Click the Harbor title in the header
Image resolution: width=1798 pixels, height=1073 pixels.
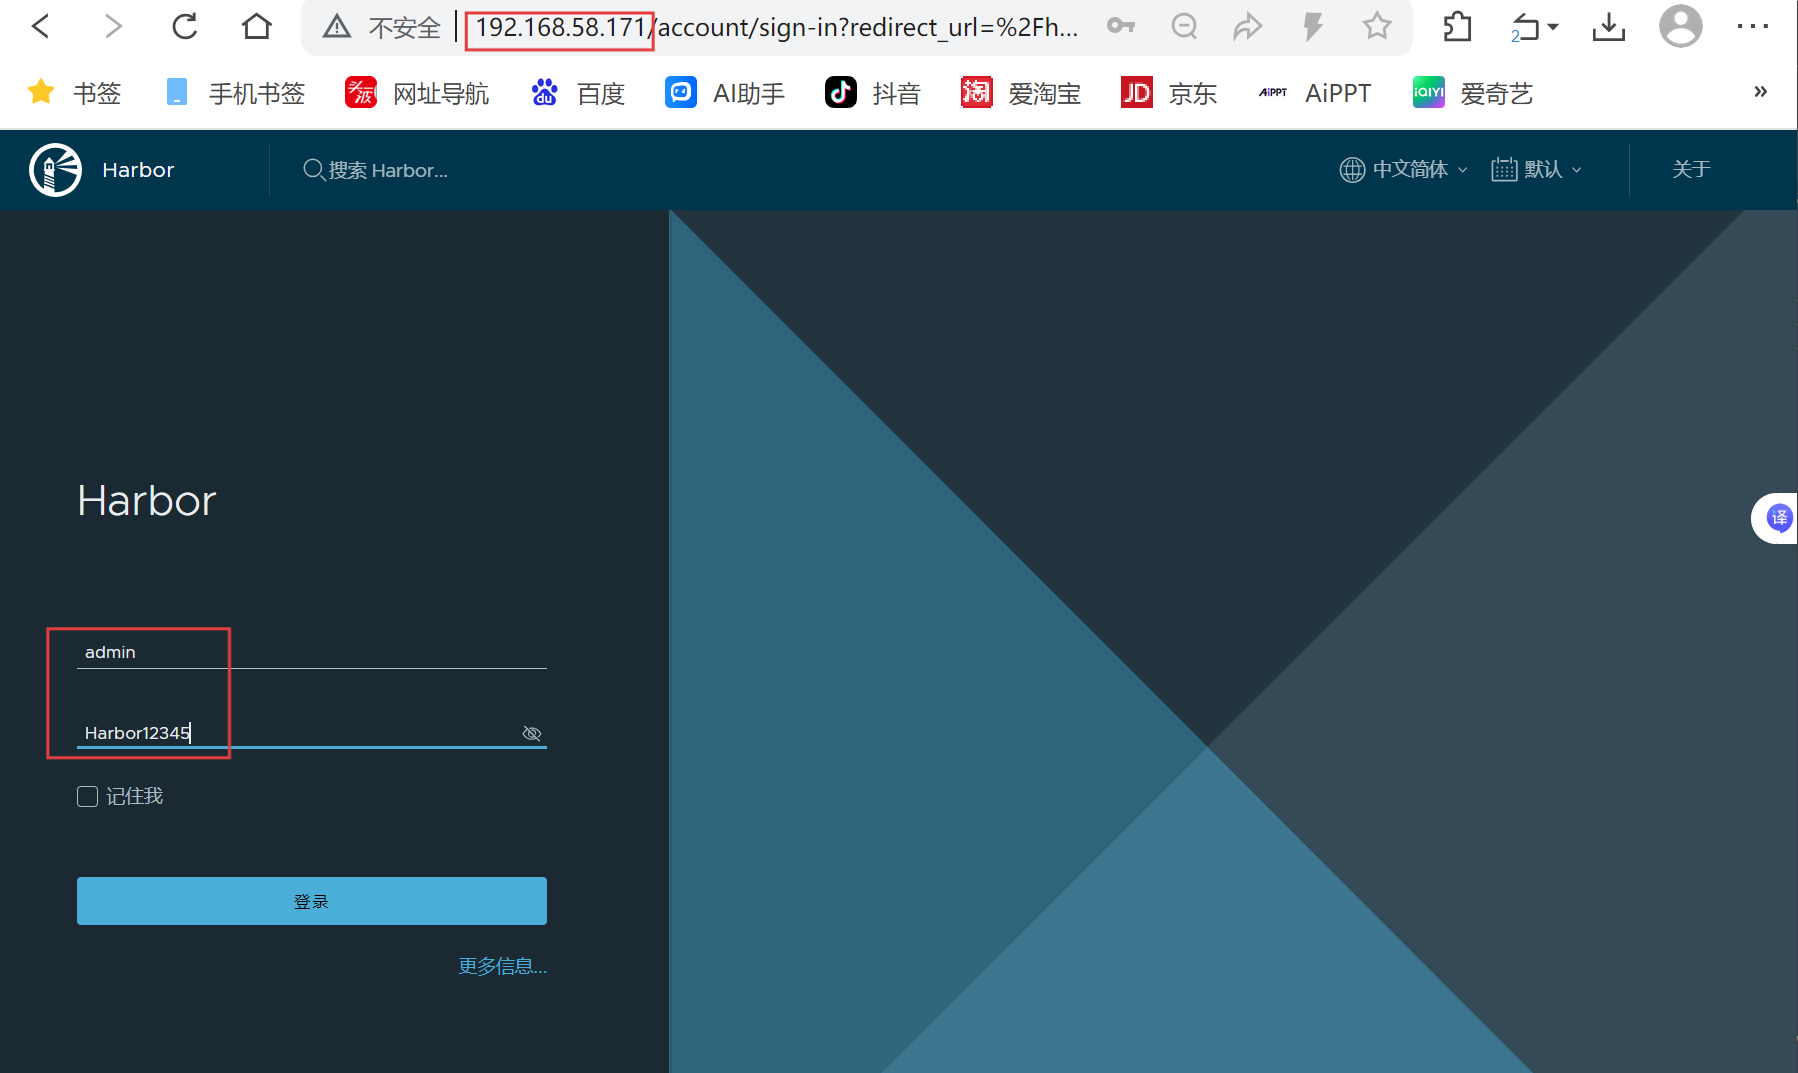138,170
